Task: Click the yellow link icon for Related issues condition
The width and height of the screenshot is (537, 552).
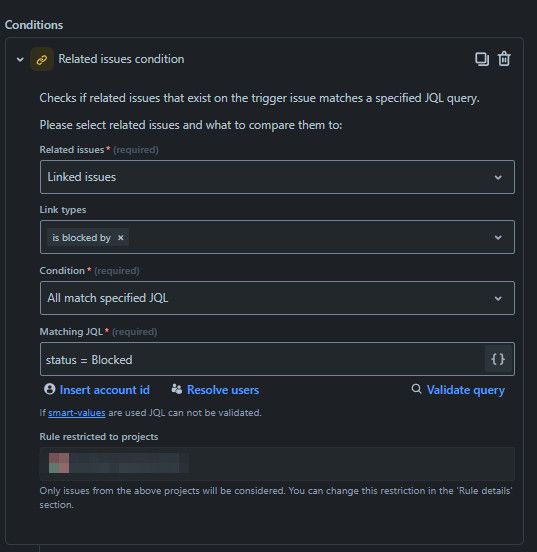Action: pos(42,59)
